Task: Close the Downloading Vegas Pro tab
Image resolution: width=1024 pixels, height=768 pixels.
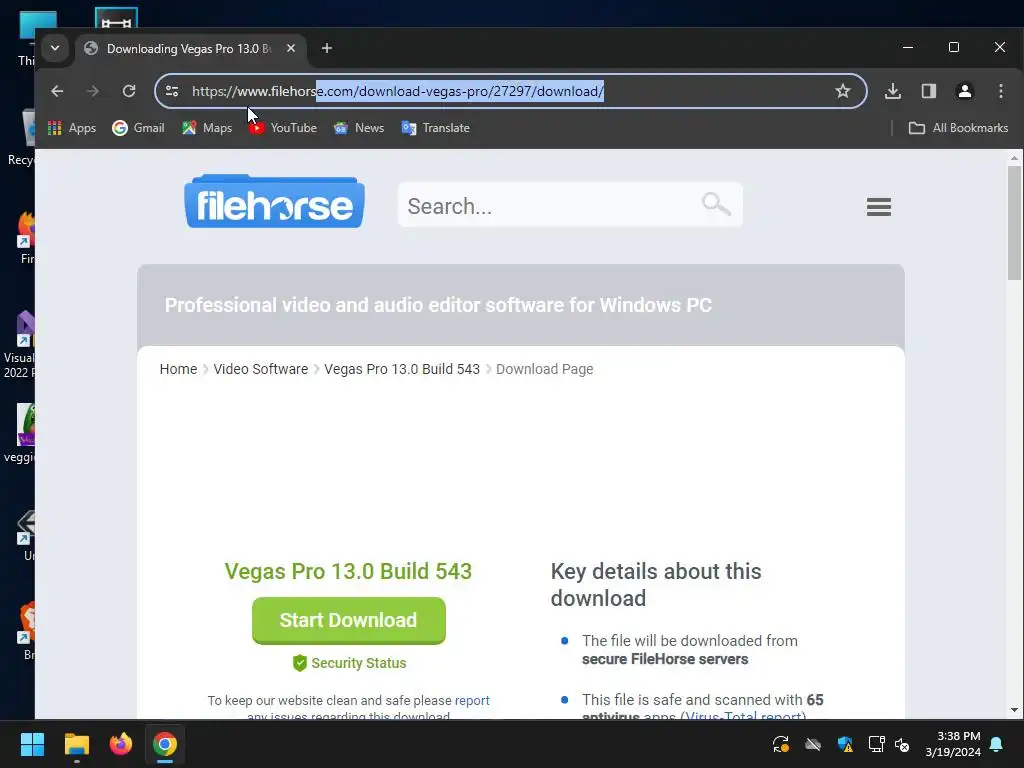Action: point(291,48)
